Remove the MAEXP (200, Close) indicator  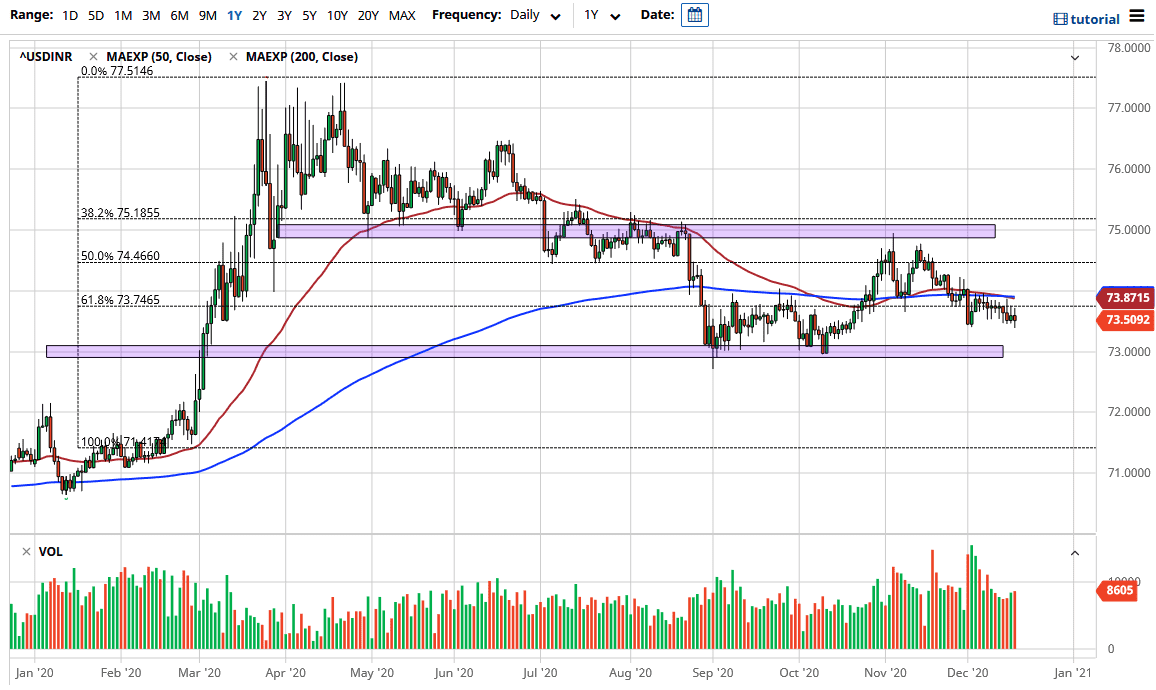(x=236, y=57)
